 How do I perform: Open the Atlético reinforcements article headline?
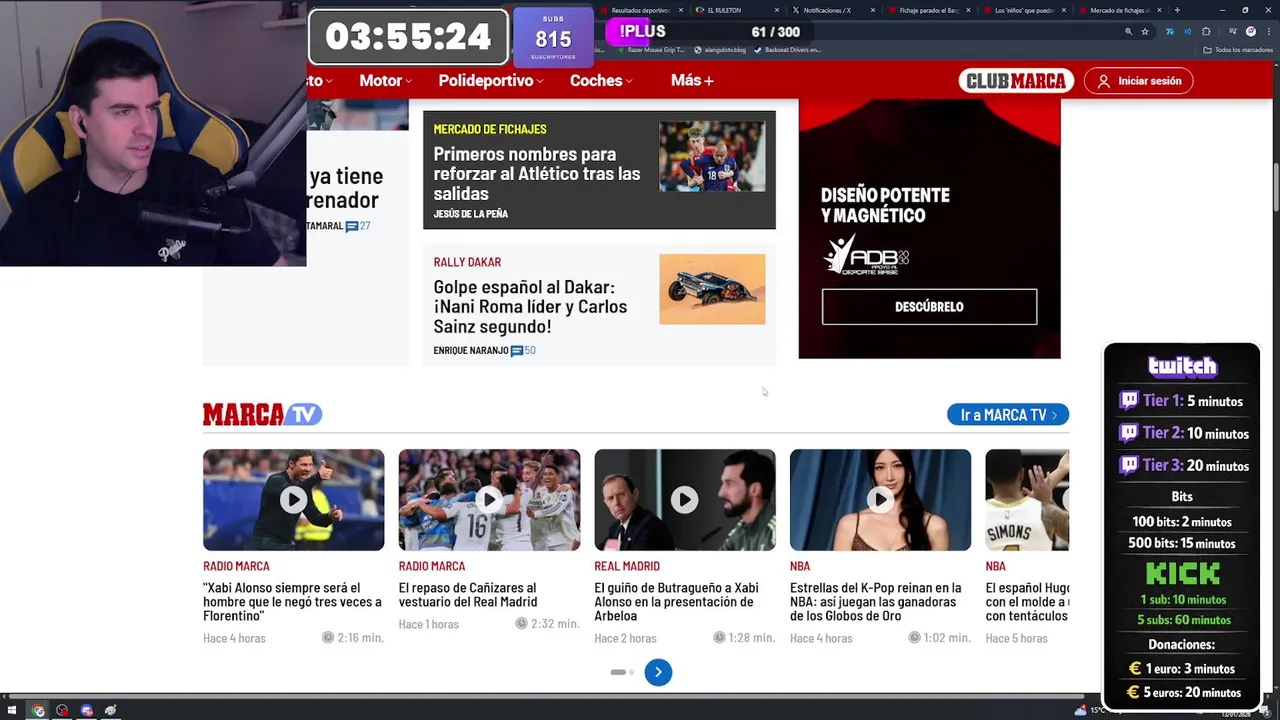(536, 173)
